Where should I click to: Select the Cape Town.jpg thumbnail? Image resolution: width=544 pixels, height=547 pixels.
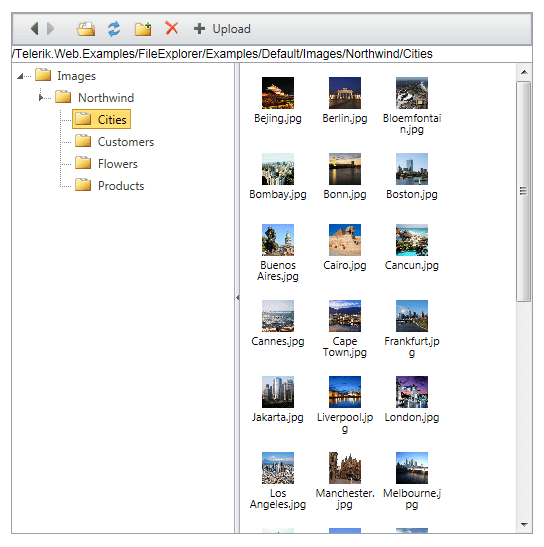(x=345, y=316)
